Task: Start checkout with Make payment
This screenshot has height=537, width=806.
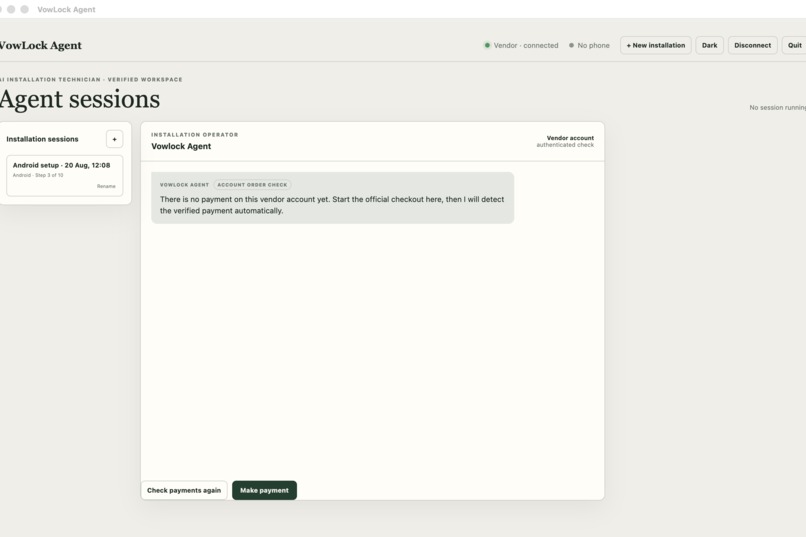Action: (264, 490)
